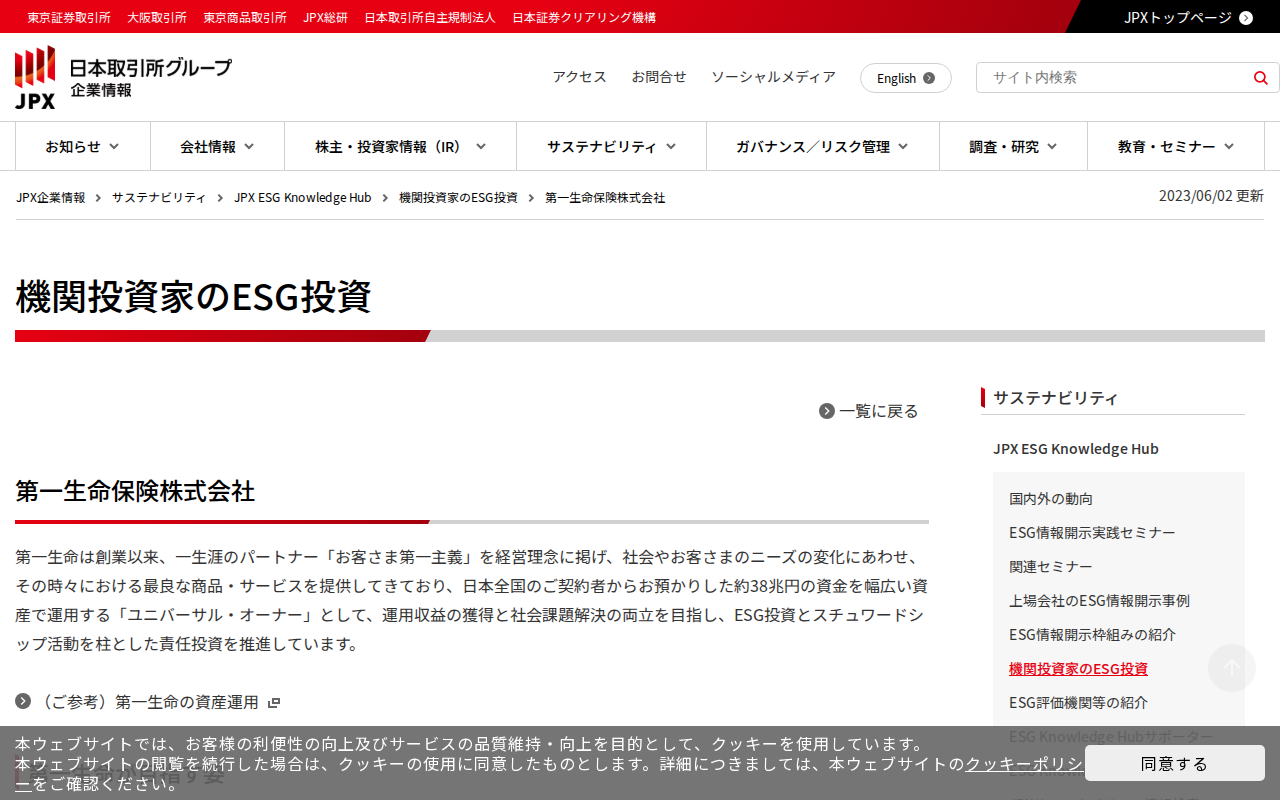Image resolution: width=1280 pixels, height=800 pixels.
Task: Click the circled arrow beside 一覧に戻る
Action: (x=827, y=411)
